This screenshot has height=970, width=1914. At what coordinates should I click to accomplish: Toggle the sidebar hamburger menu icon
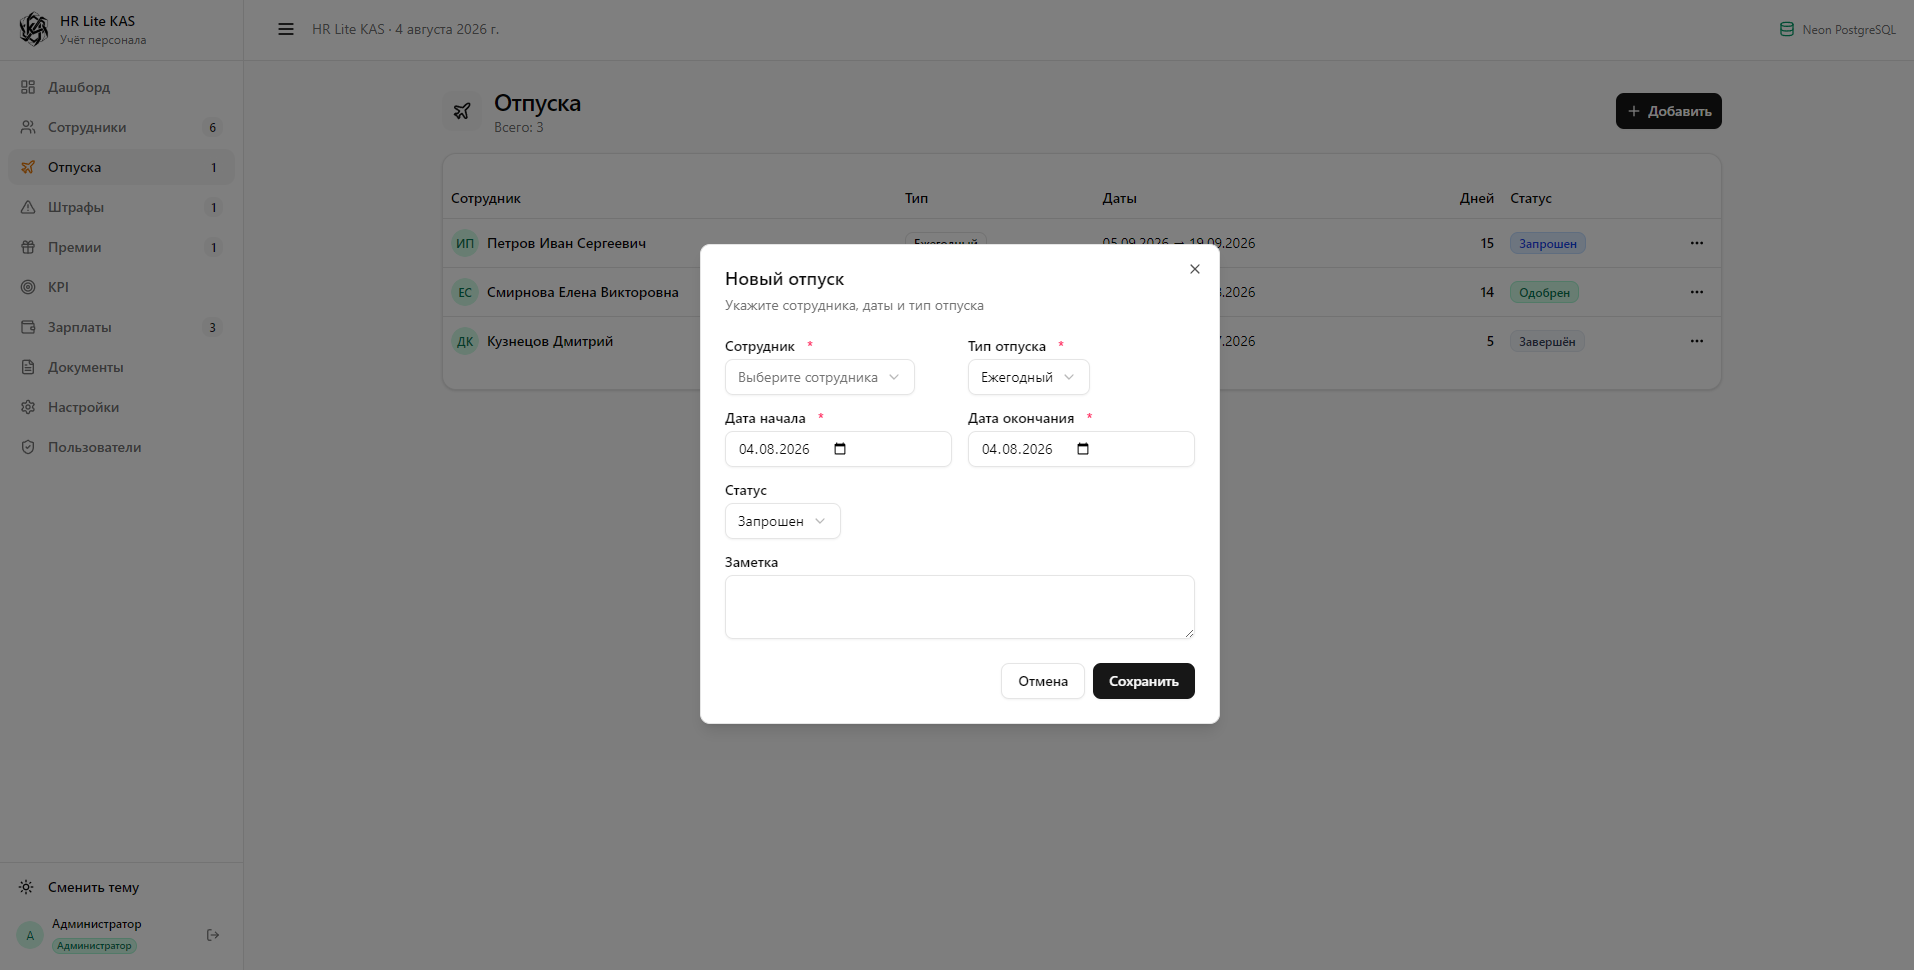point(286,29)
